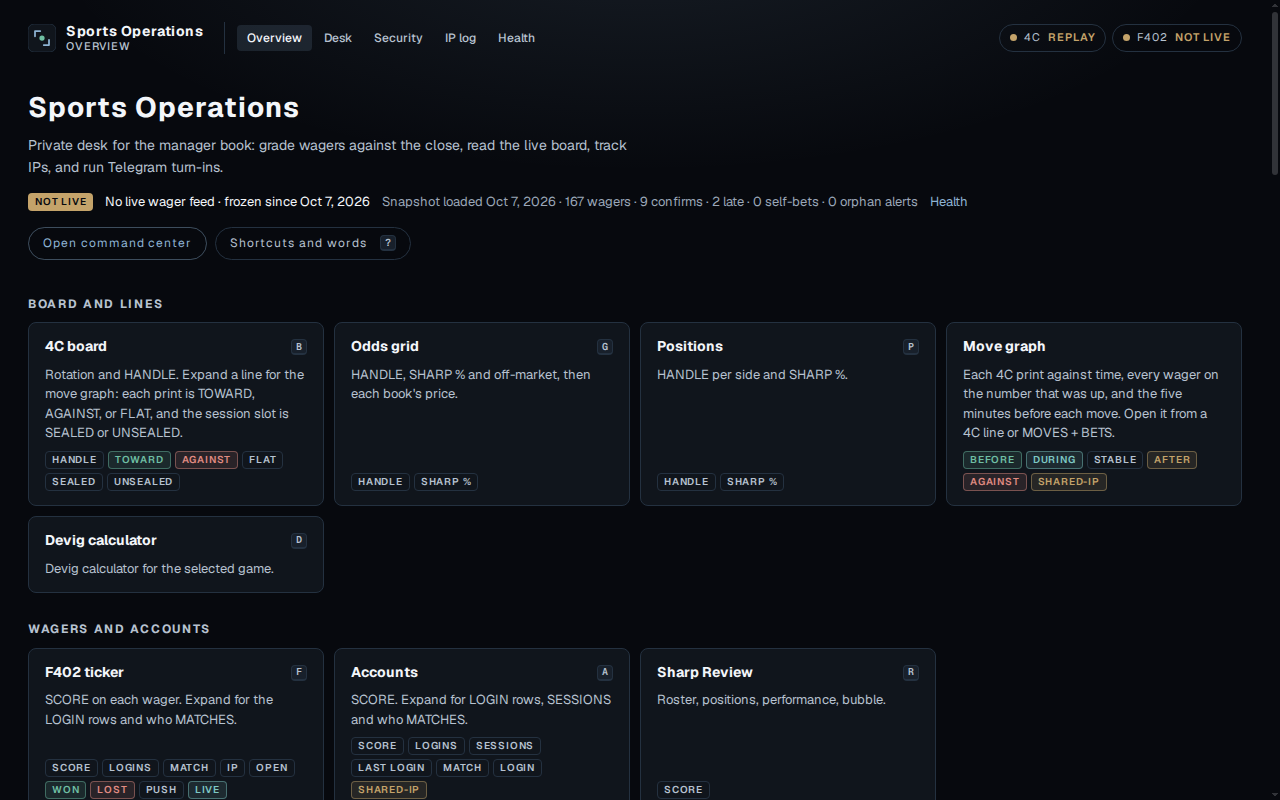
Task: Click the LOST tag on F402 ticker card
Action: [x=112, y=790]
